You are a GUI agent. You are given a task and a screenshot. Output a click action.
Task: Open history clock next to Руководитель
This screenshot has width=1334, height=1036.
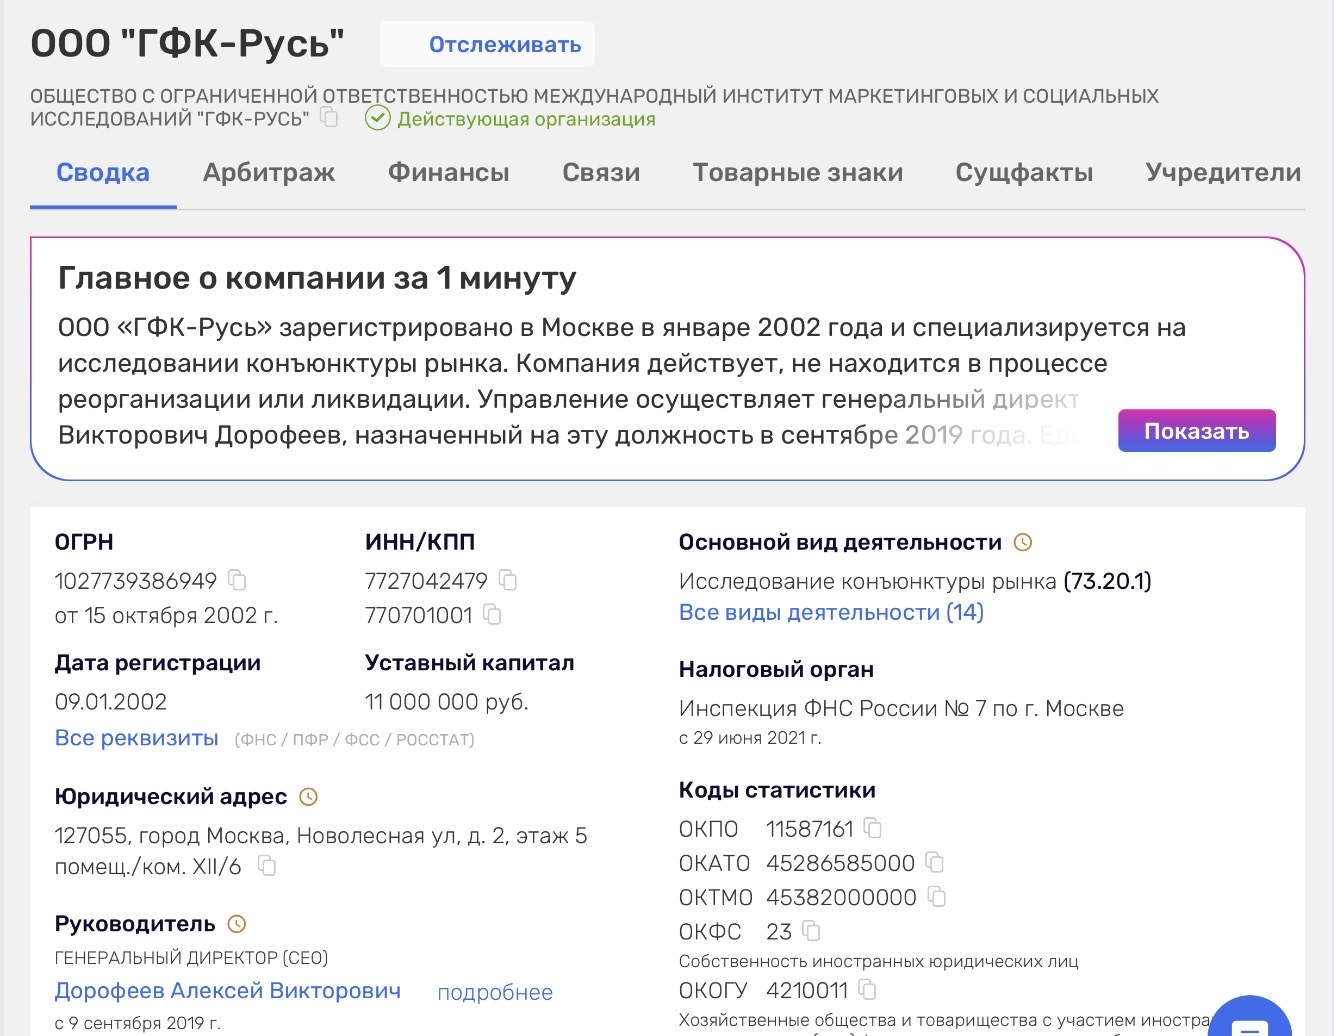pos(237,924)
